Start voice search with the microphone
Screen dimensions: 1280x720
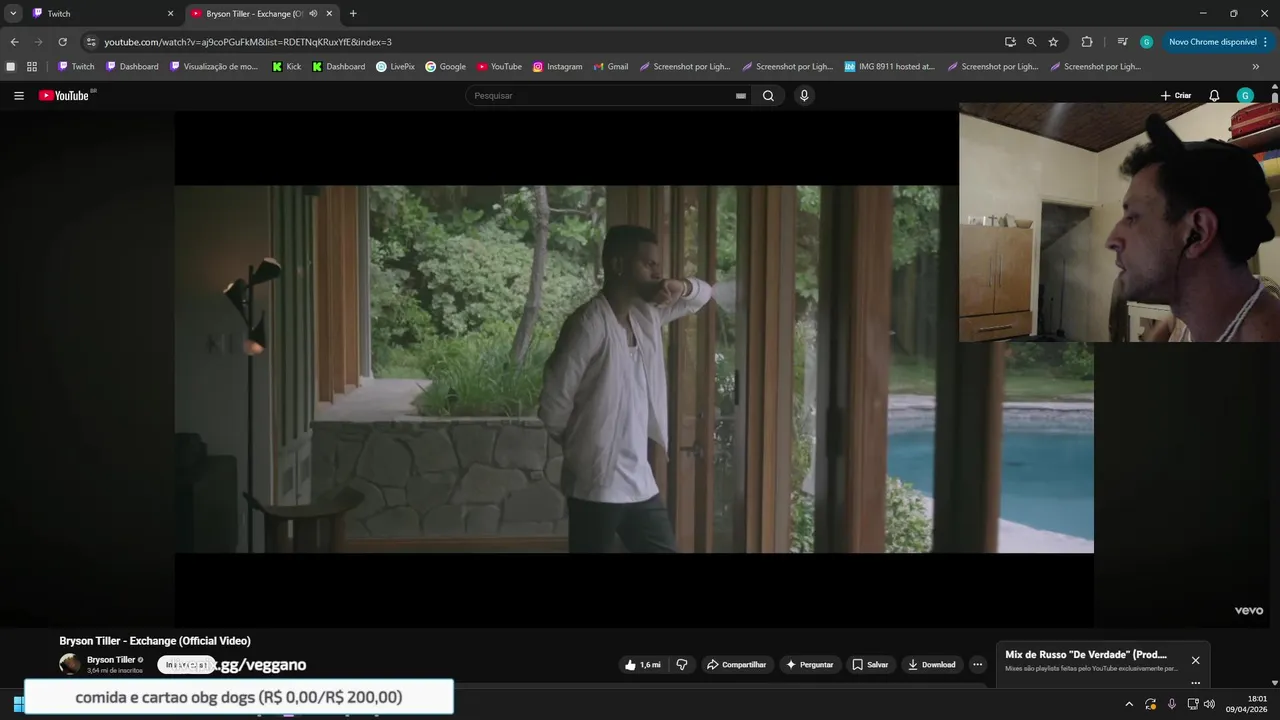[x=804, y=96]
